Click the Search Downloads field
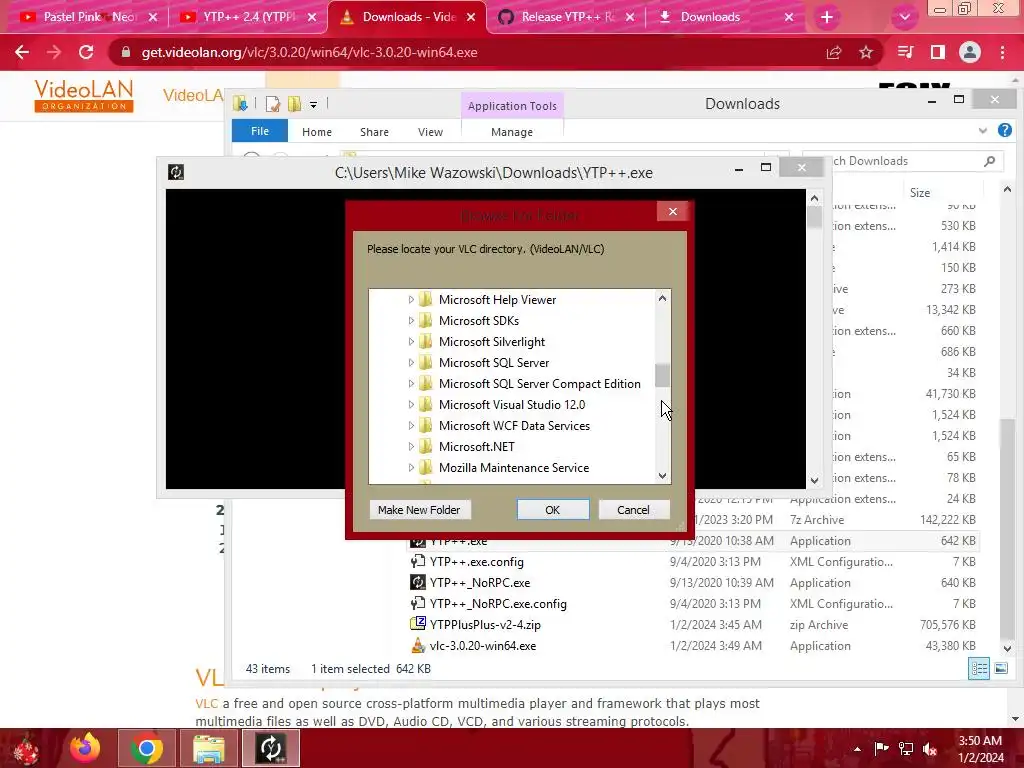Image resolution: width=1024 pixels, height=768 pixels. (903, 161)
